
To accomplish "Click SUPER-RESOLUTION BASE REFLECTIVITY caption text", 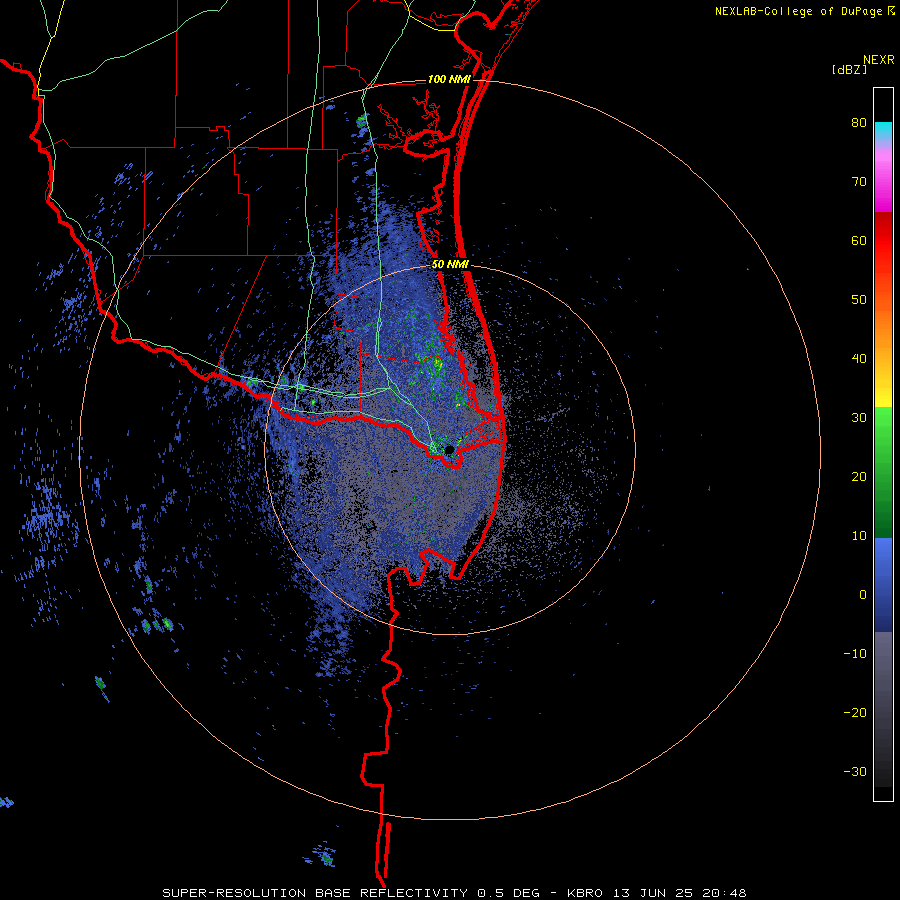I will coord(315,893).
